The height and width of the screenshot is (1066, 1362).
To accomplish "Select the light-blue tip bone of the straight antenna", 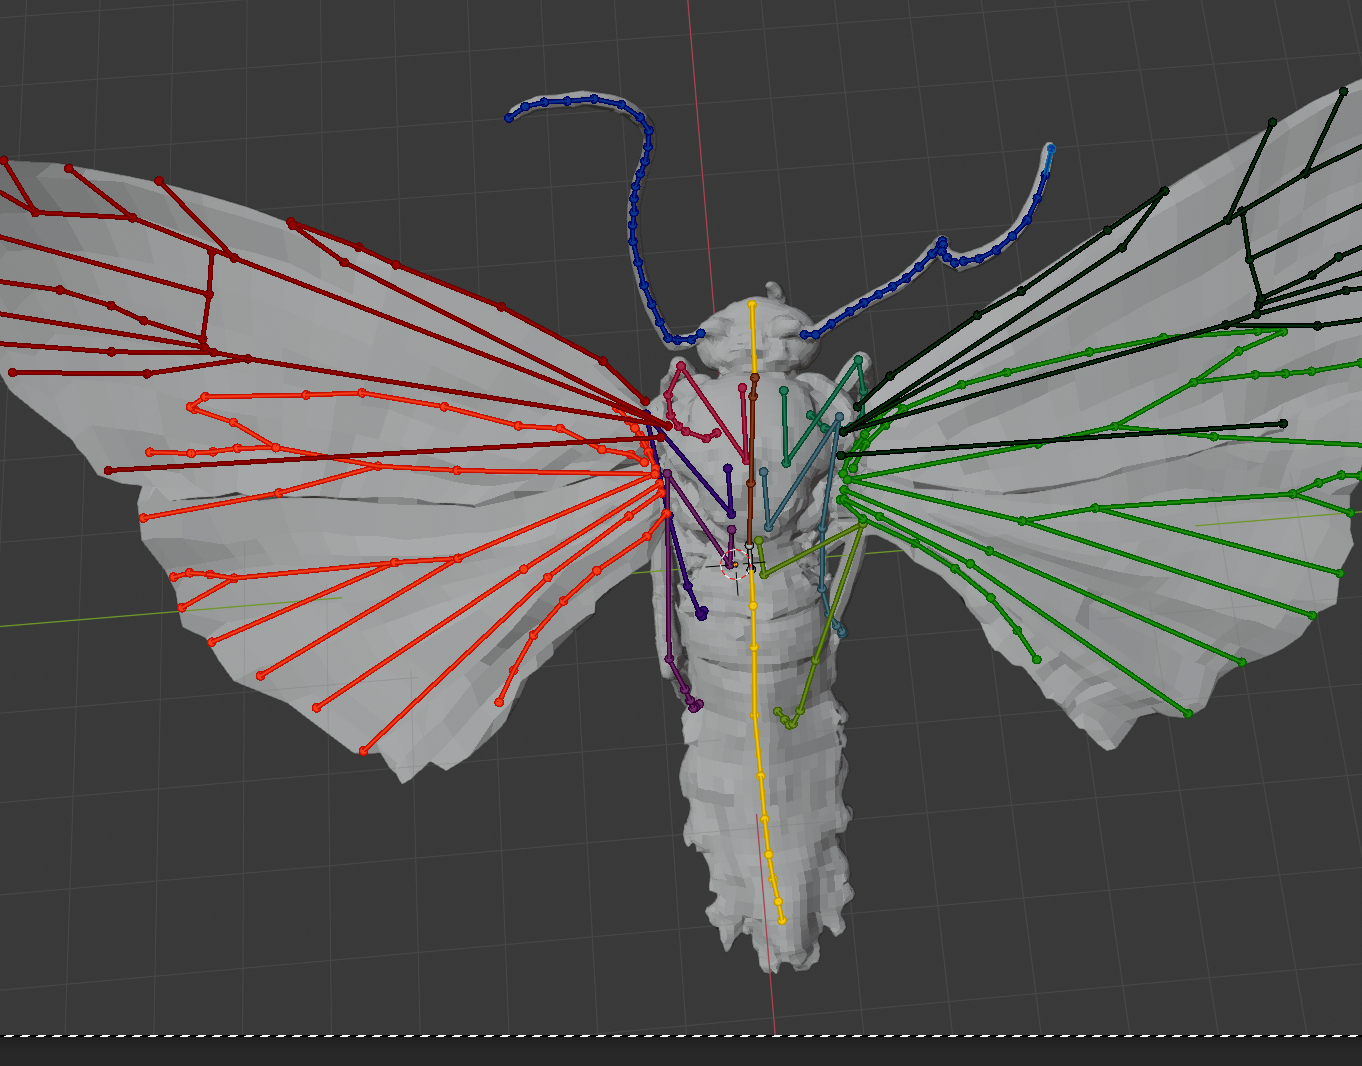I will pyautogui.click(x=1049, y=160).
